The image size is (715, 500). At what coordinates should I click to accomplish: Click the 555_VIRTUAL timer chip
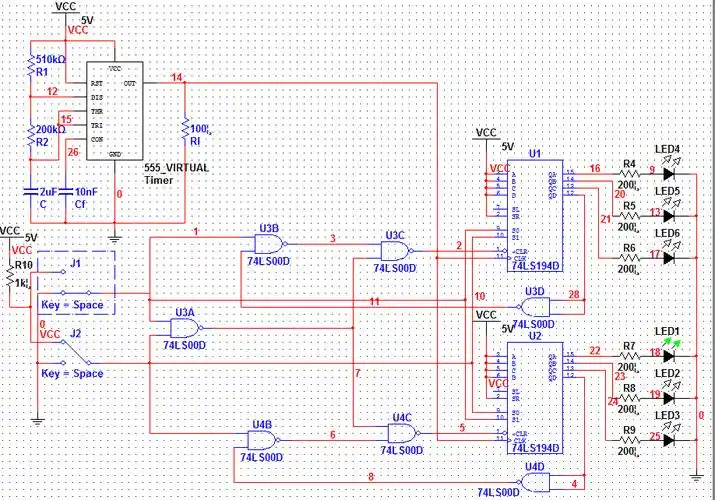(115, 112)
